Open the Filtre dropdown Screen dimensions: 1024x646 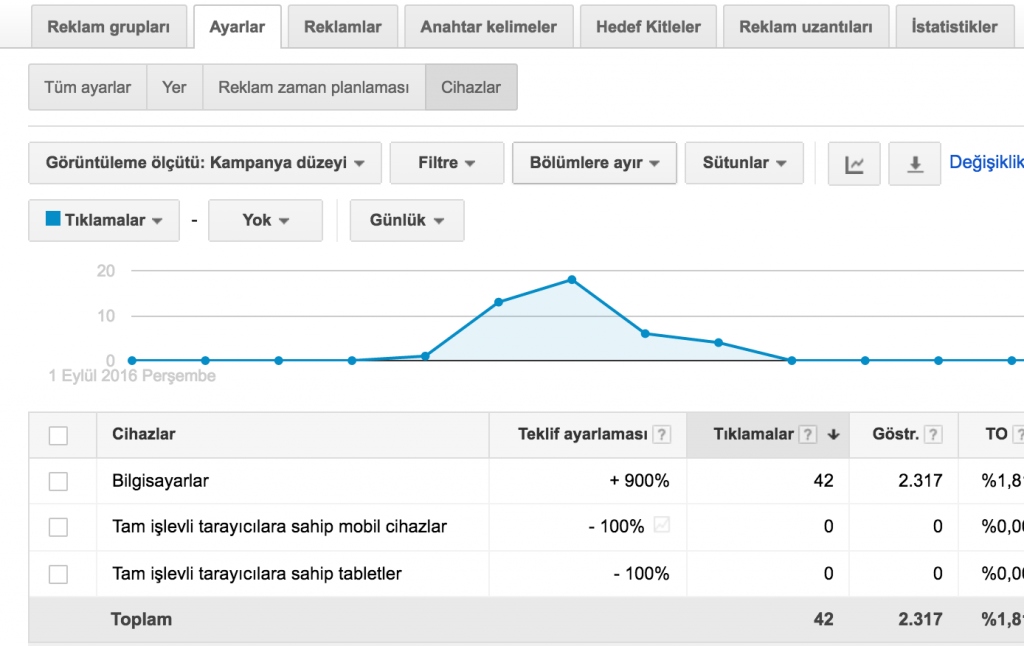(x=446, y=163)
